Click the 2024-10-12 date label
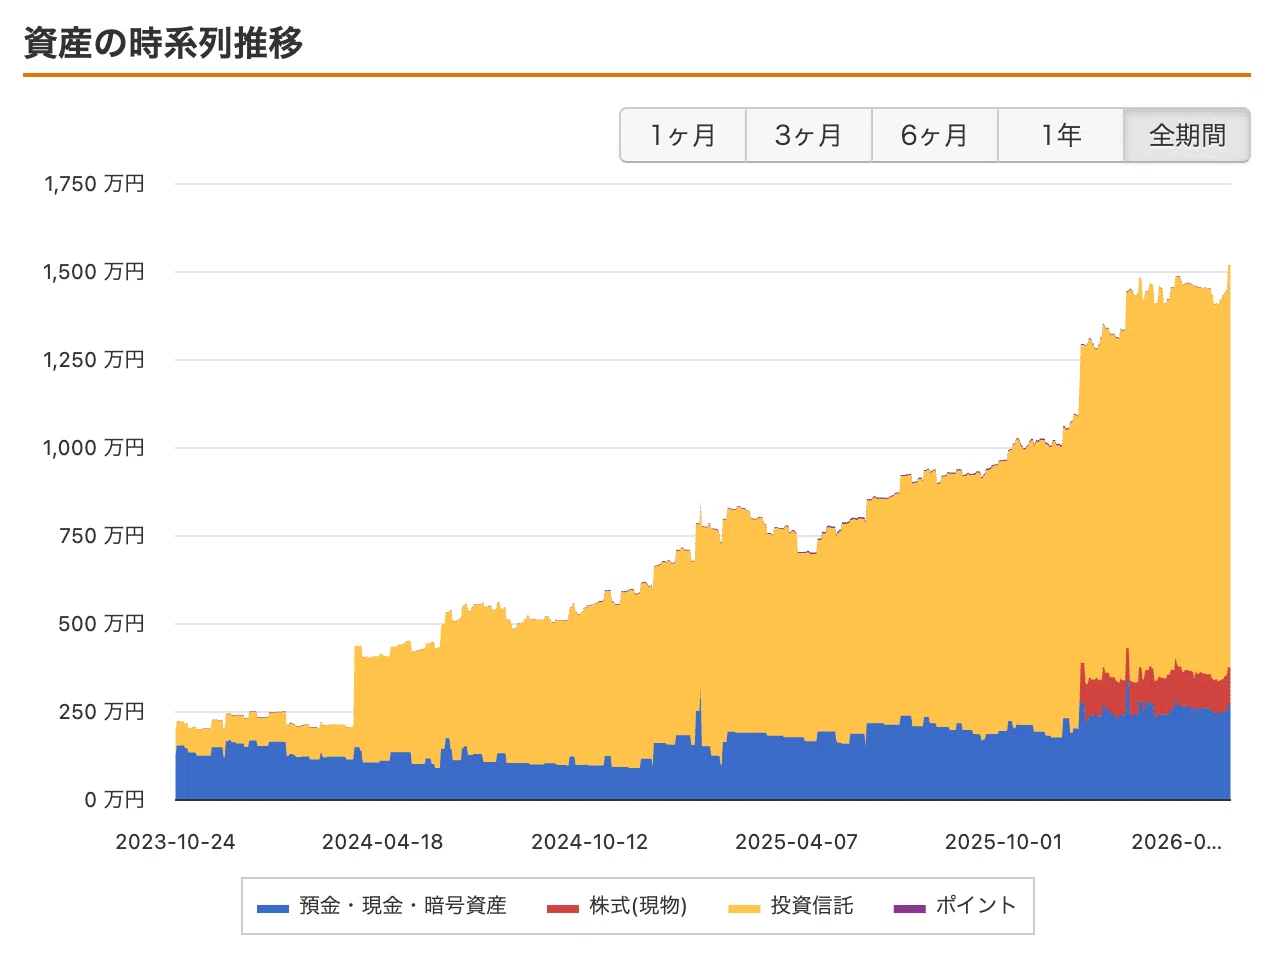The height and width of the screenshot is (961, 1266). pyautogui.click(x=589, y=842)
